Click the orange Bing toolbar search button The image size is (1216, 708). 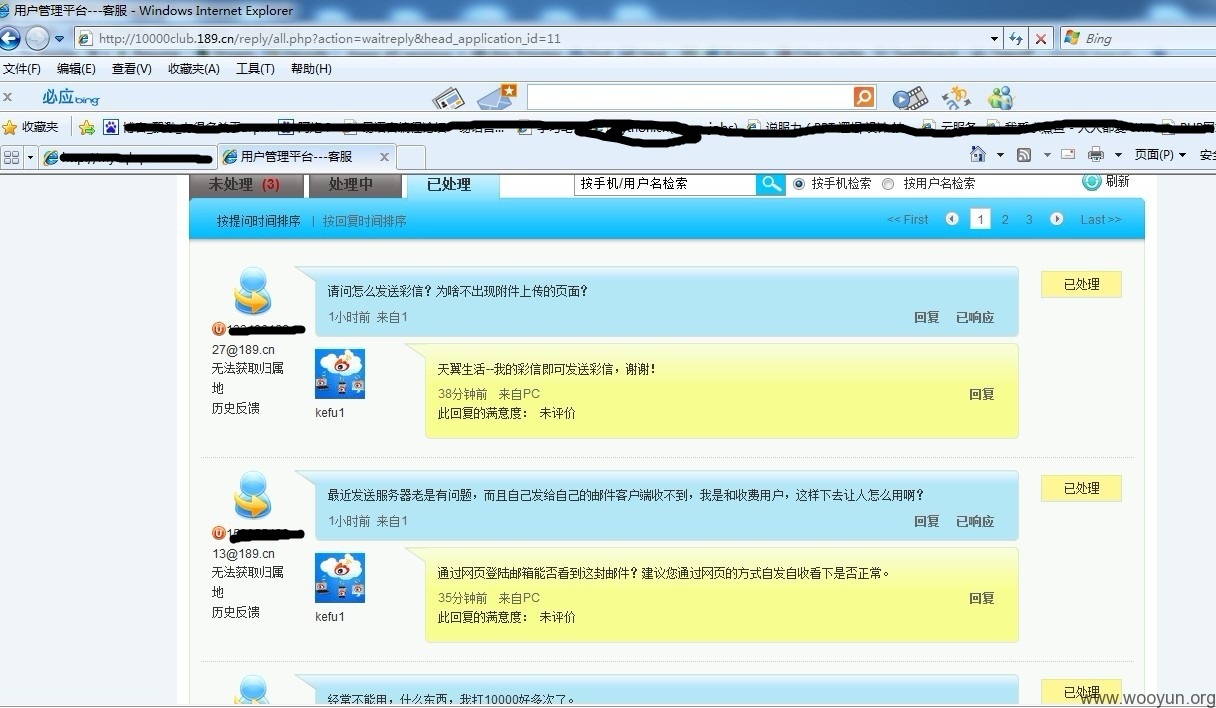click(864, 97)
